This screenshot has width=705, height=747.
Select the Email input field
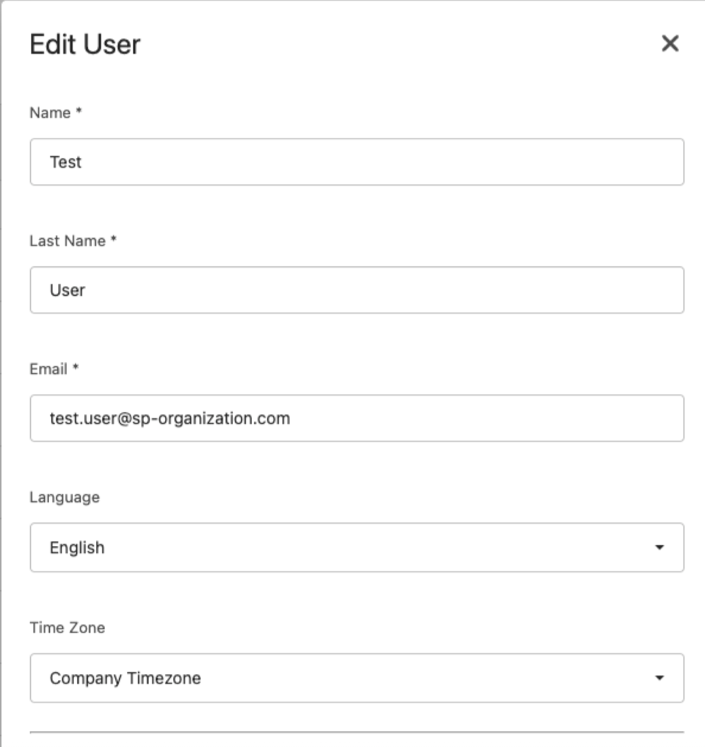357,418
